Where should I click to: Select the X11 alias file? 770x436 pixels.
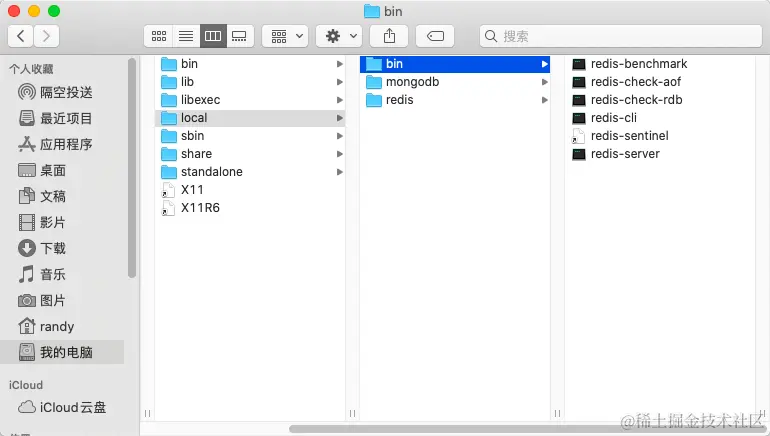(250, 190)
